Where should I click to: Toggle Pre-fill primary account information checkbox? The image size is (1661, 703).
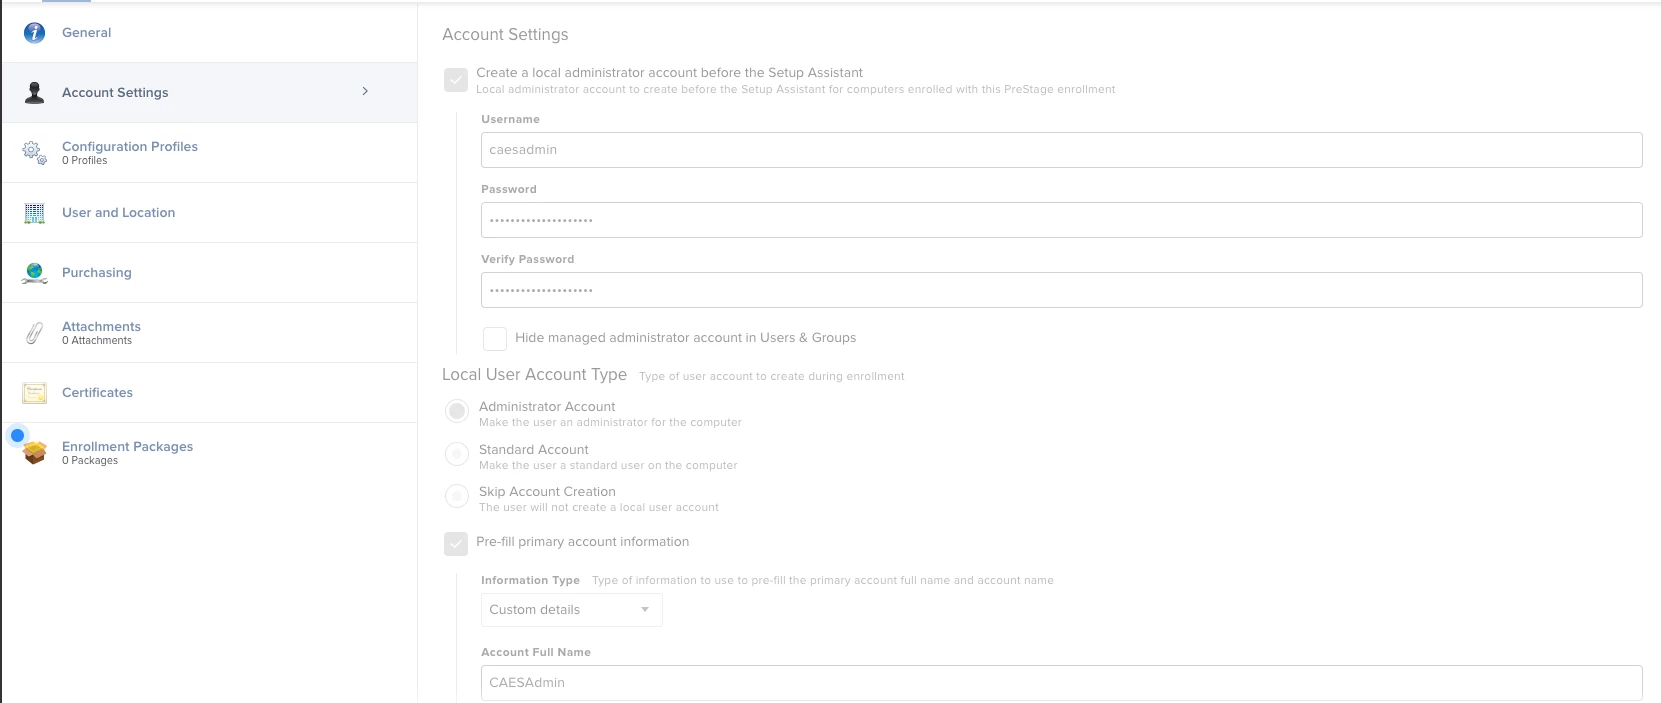click(x=456, y=544)
